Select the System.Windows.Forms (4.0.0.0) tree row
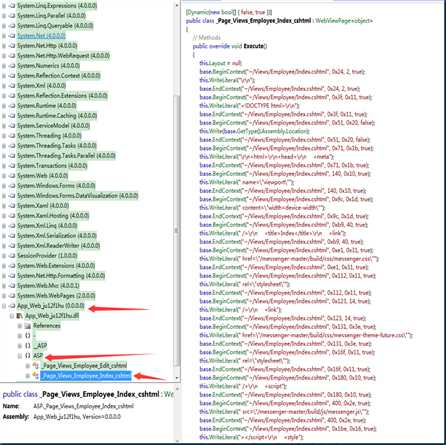Image resolution: width=446 pixels, height=445 pixels. (56, 186)
